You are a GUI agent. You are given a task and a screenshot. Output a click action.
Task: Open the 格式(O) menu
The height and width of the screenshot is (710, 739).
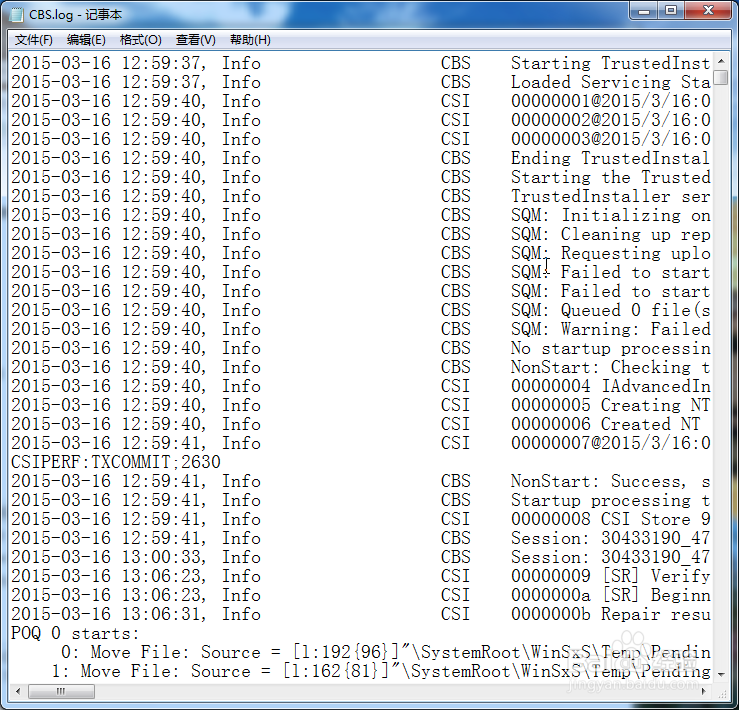coord(140,40)
